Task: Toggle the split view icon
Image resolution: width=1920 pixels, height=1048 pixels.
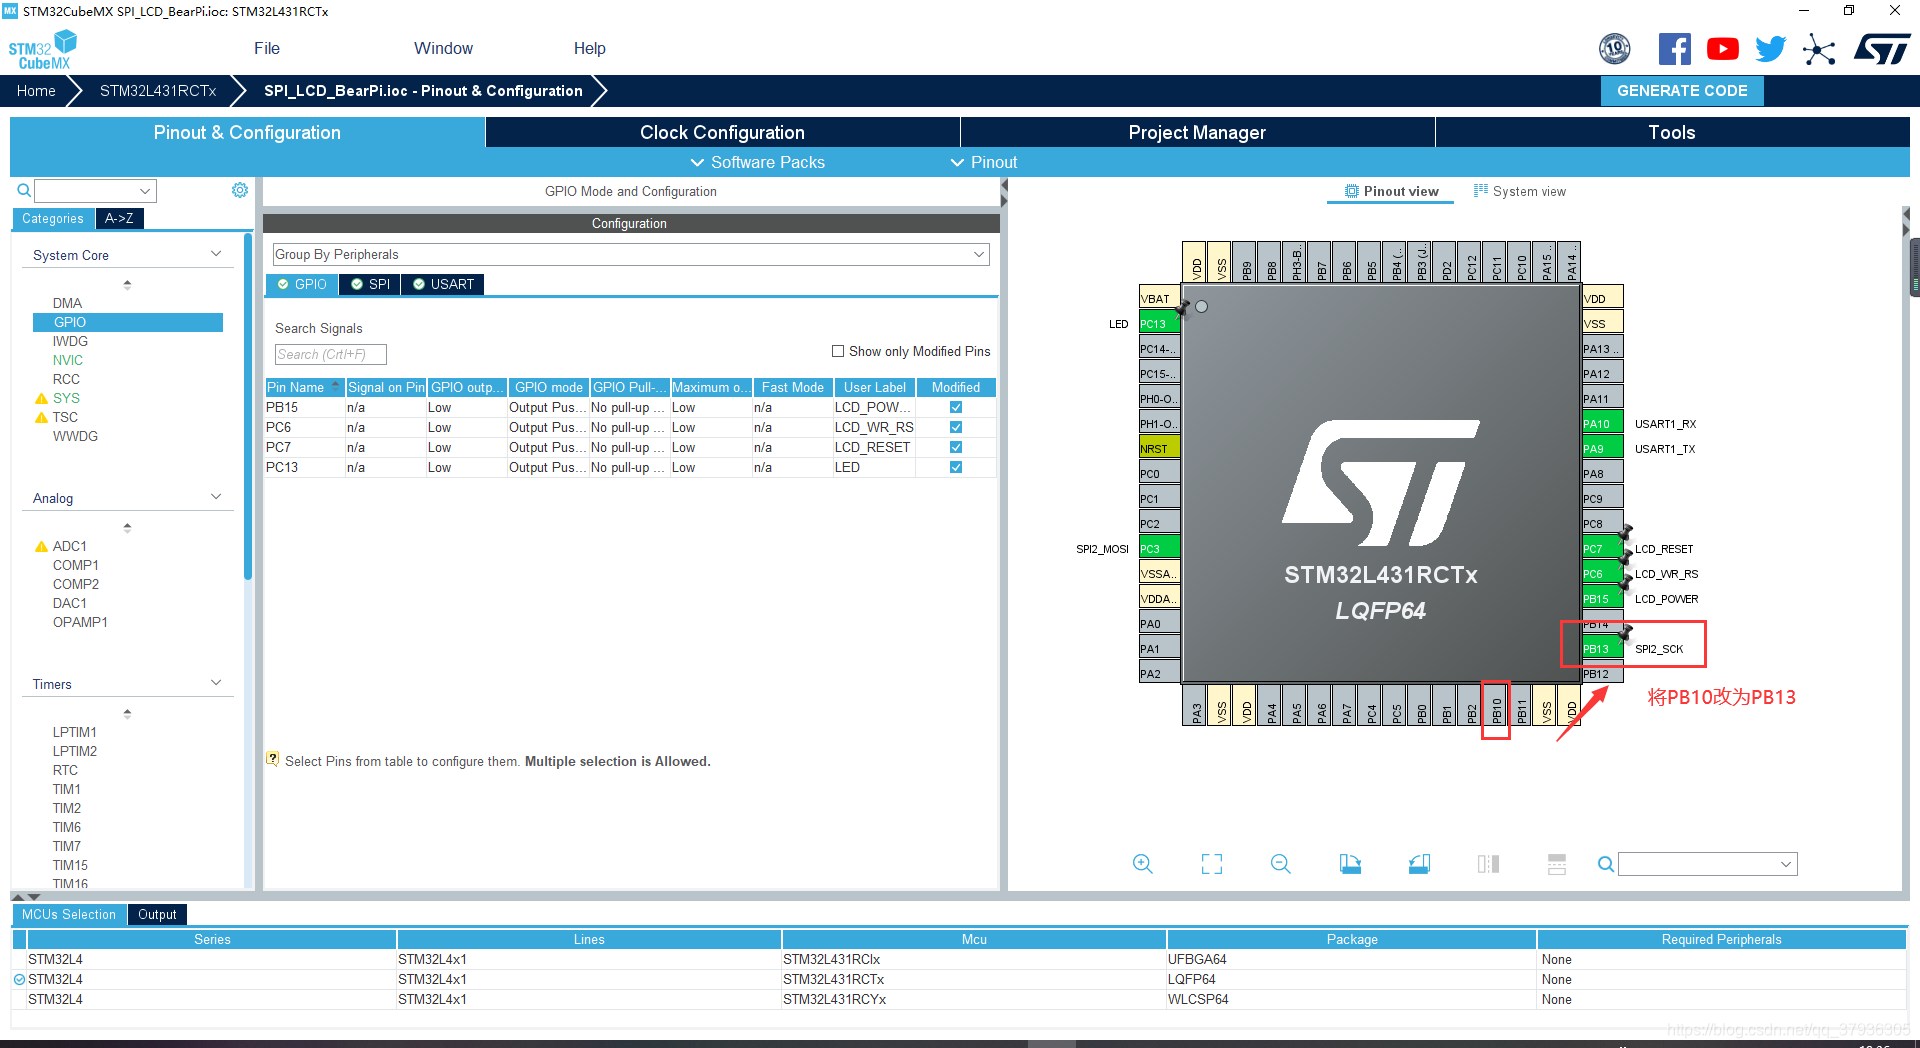Action: [1488, 864]
